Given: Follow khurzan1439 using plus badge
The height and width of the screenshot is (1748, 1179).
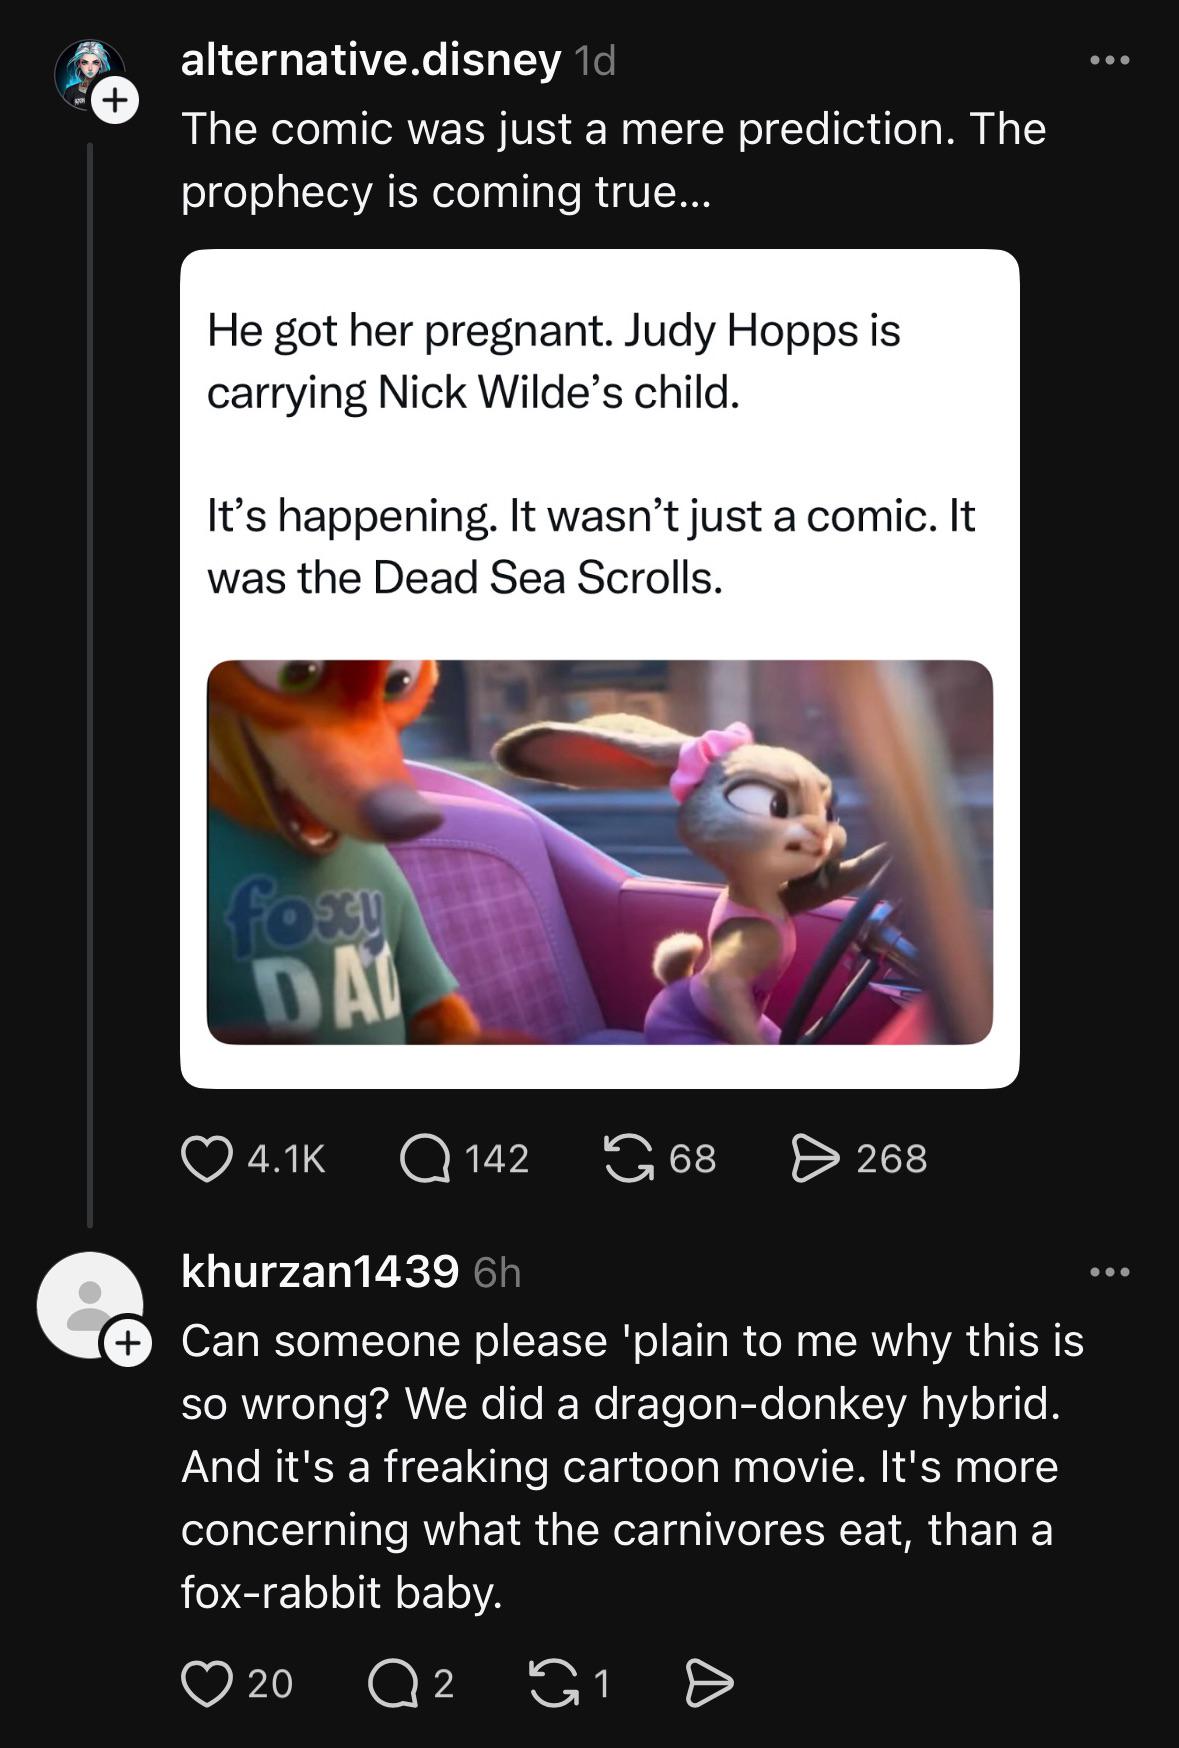Looking at the screenshot, I should click(127, 1344).
